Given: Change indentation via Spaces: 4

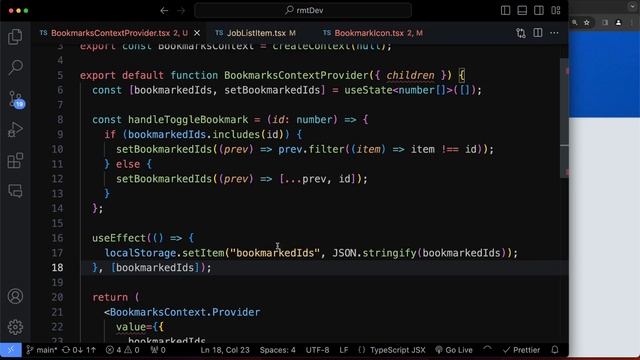Looking at the screenshot, I should tap(278, 350).
